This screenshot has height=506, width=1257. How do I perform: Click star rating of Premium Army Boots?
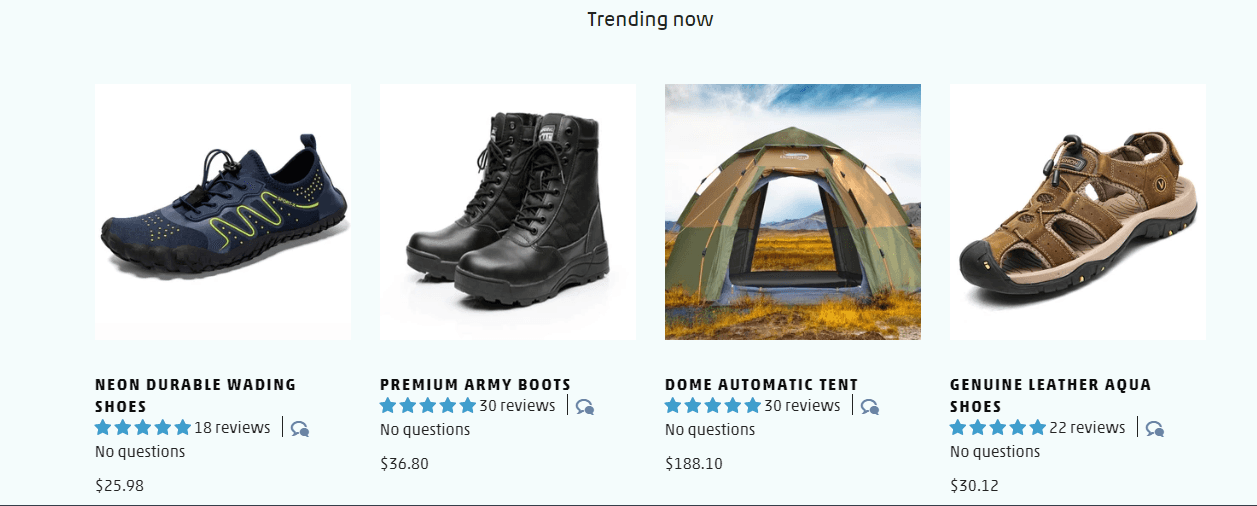(x=428, y=406)
